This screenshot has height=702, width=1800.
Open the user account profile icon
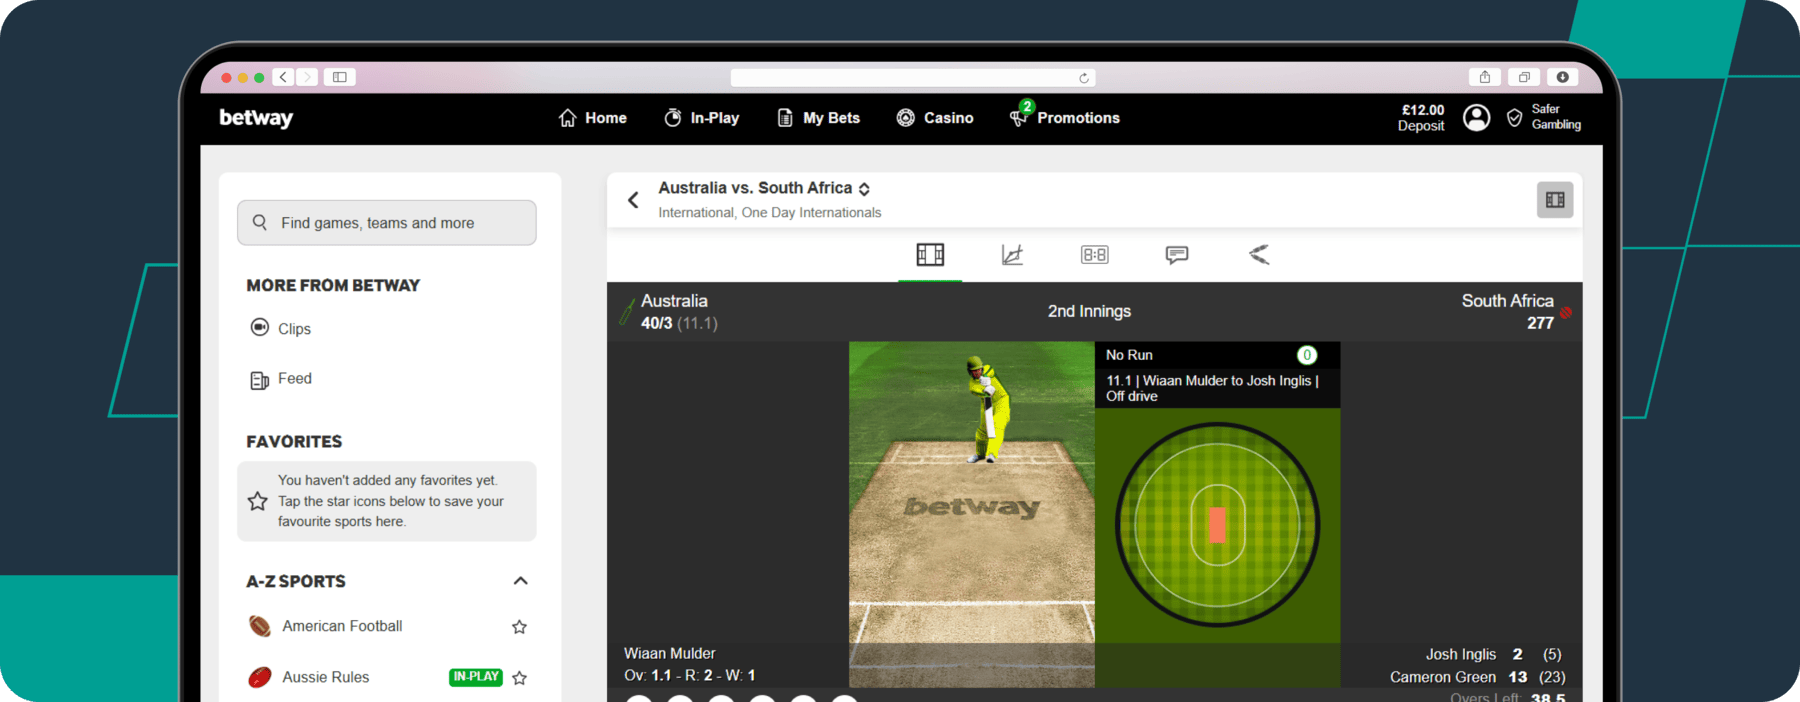click(1477, 118)
